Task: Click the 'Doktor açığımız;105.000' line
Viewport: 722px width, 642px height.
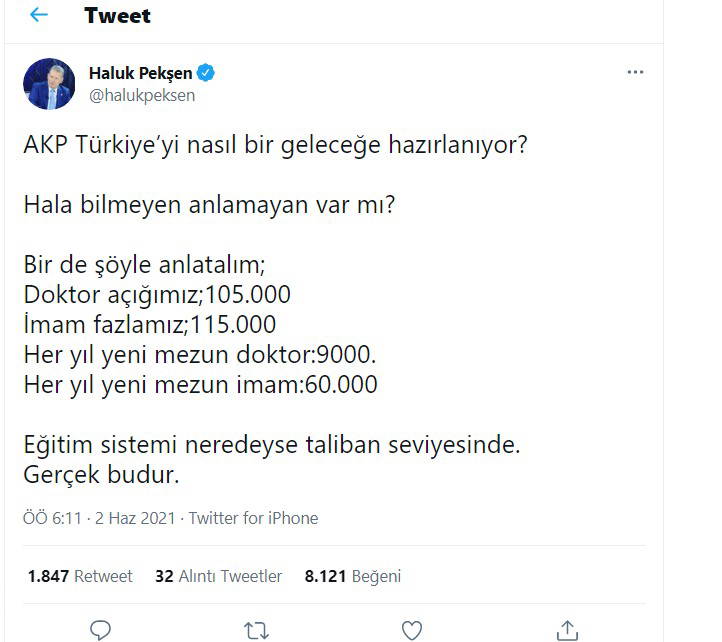Action: [157, 295]
